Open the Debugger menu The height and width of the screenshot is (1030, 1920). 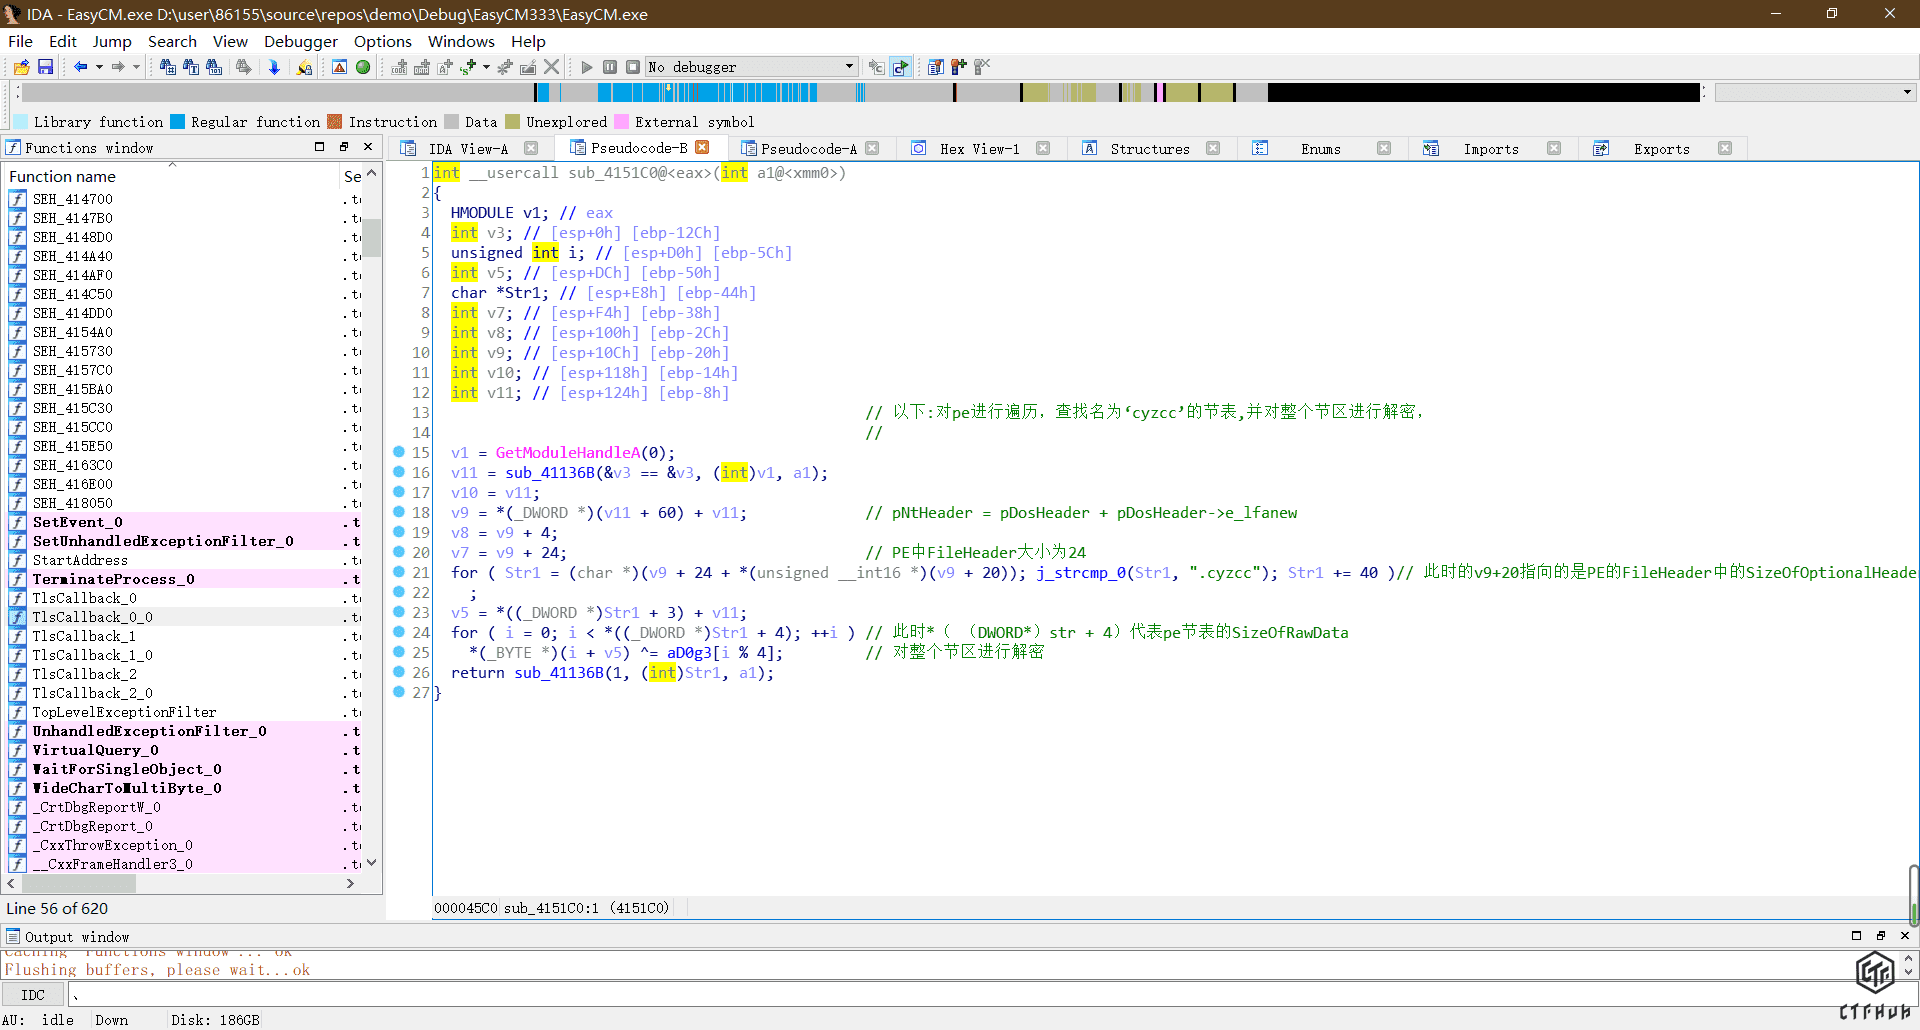[x=300, y=41]
